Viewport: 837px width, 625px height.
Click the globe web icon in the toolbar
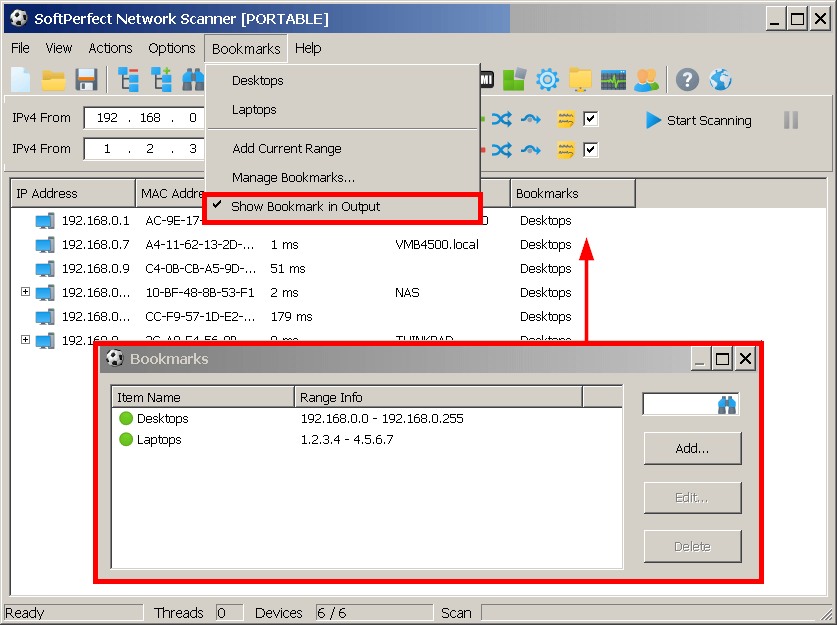[x=720, y=80]
